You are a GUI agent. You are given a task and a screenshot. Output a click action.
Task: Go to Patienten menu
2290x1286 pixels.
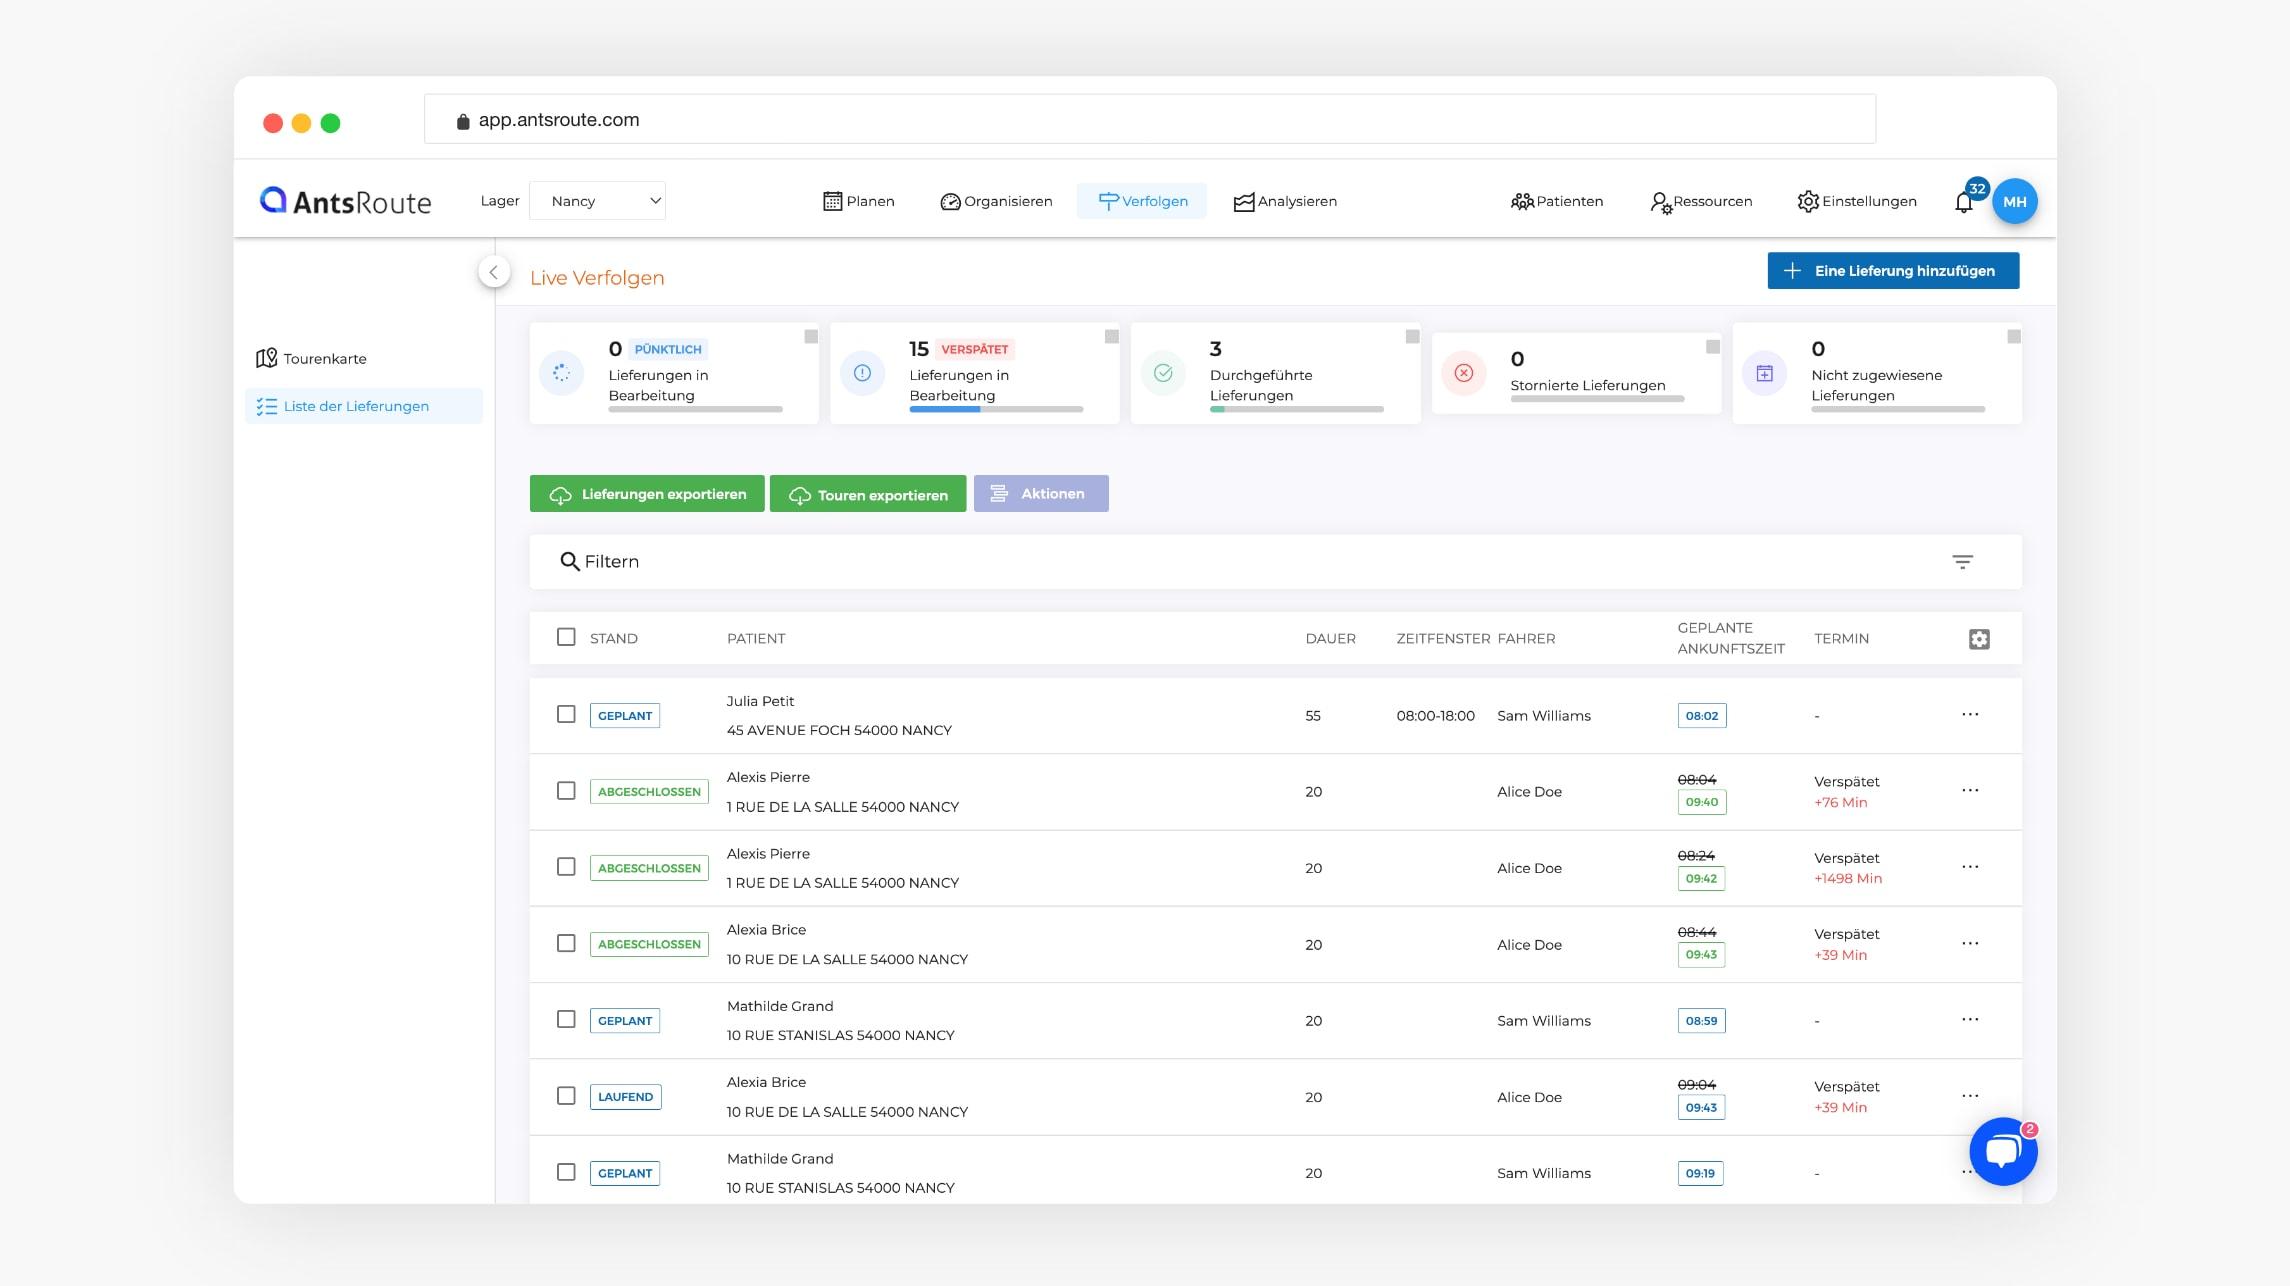tap(1557, 201)
